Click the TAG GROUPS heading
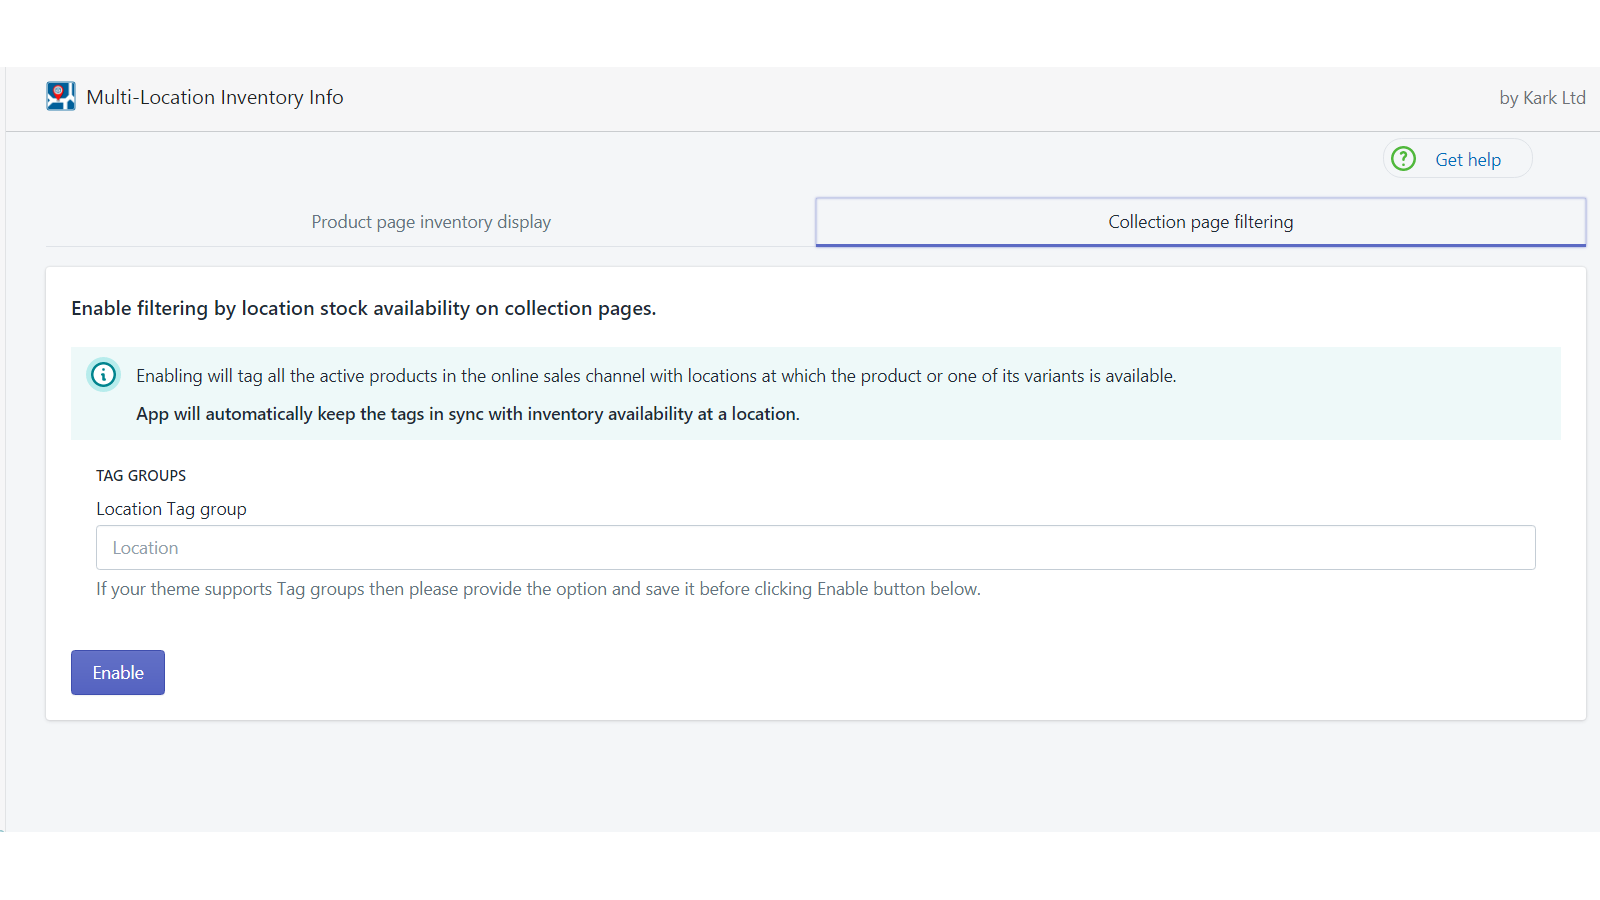The height and width of the screenshot is (900, 1600). [x=140, y=475]
